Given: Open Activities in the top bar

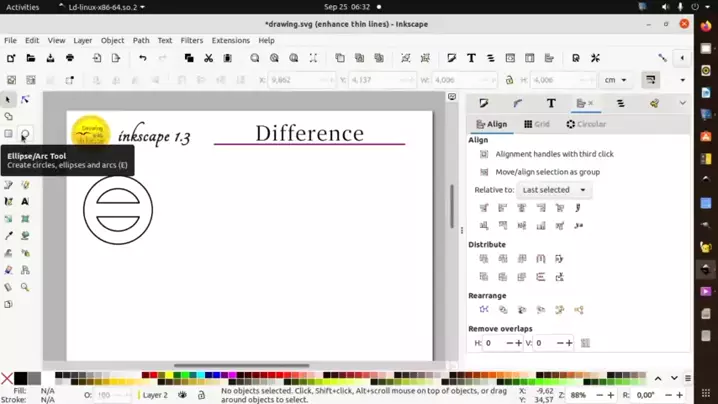Looking at the screenshot, I should [x=22, y=7].
